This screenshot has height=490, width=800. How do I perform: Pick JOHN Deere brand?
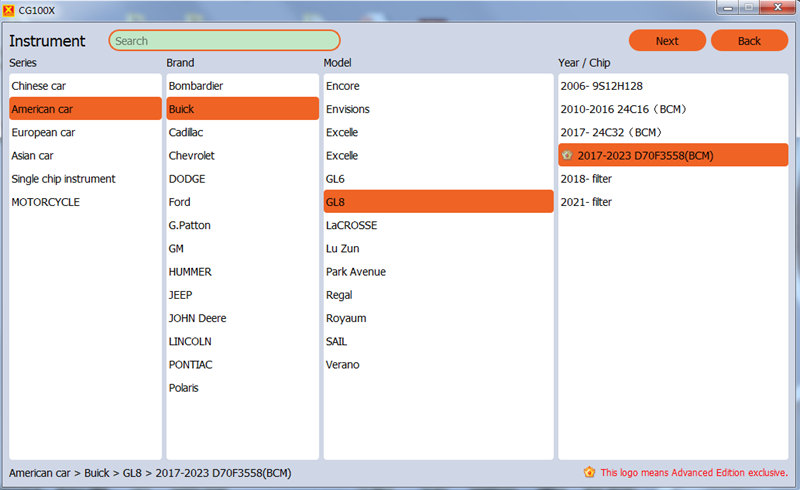tap(198, 318)
